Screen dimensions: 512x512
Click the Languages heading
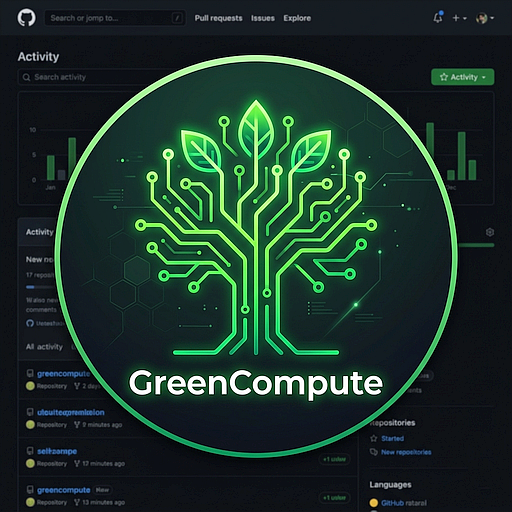point(390,485)
